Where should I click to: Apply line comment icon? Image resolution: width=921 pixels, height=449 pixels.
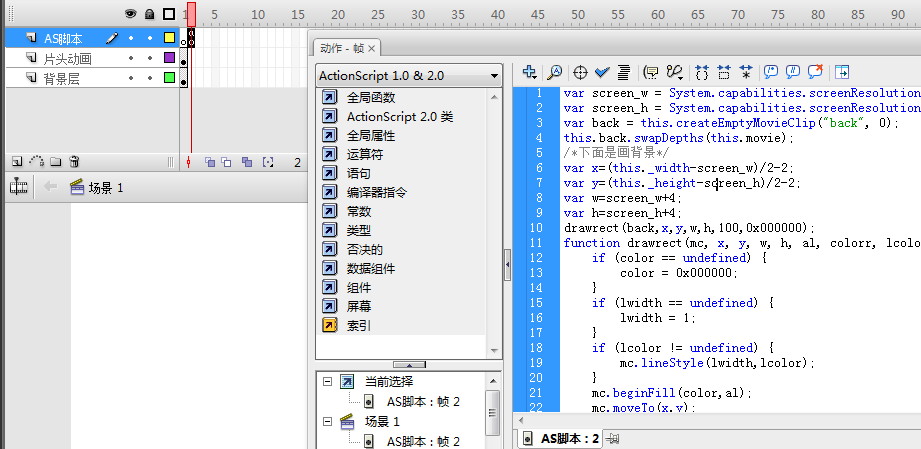click(793, 72)
